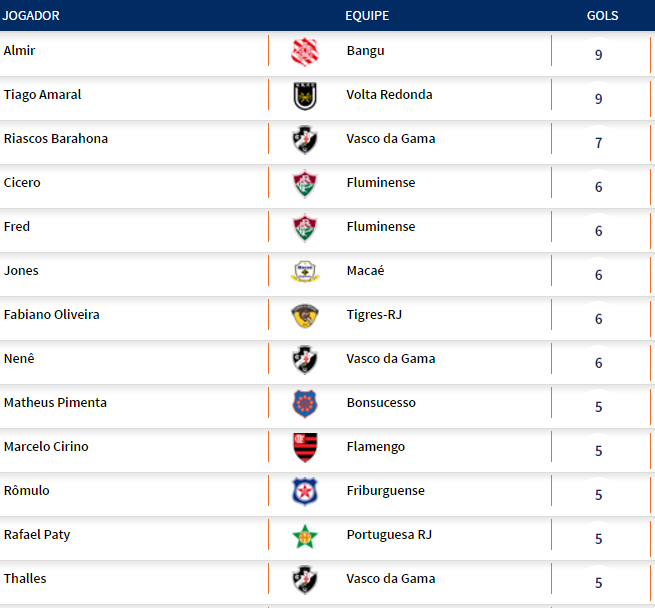
Task: Click the player name Rafael Paty
Action: click(37, 535)
